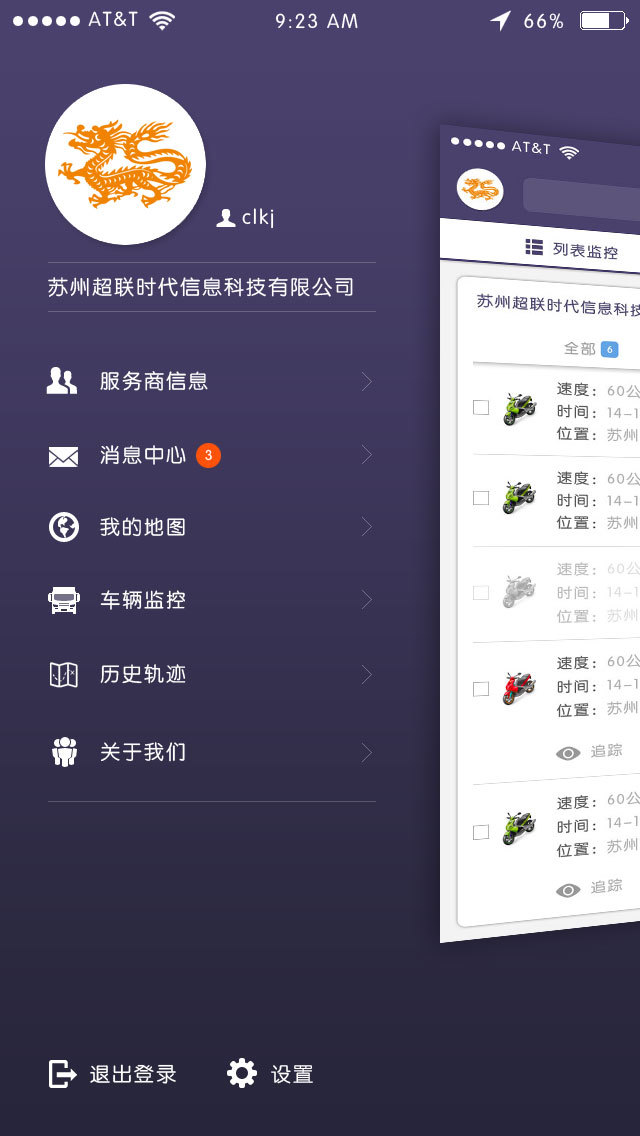Tick the red scooter's checkbox
Image resolution: width=640 pixels, height=1136 pixels.
(481, 688)
